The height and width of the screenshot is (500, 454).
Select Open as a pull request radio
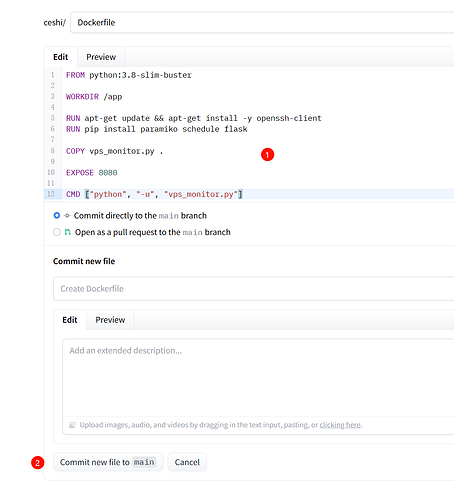(57, 232)
